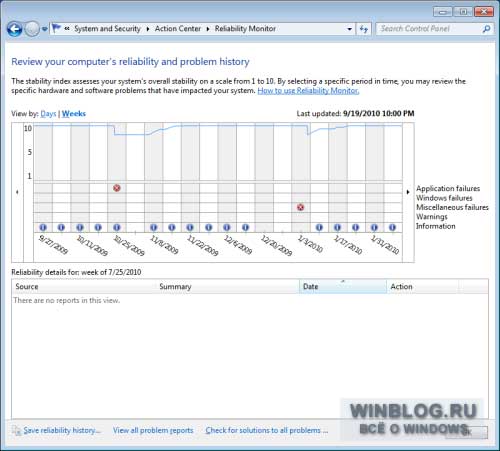
Task: Click the document icon beside Save reliability history
Action: pos(16,430)
